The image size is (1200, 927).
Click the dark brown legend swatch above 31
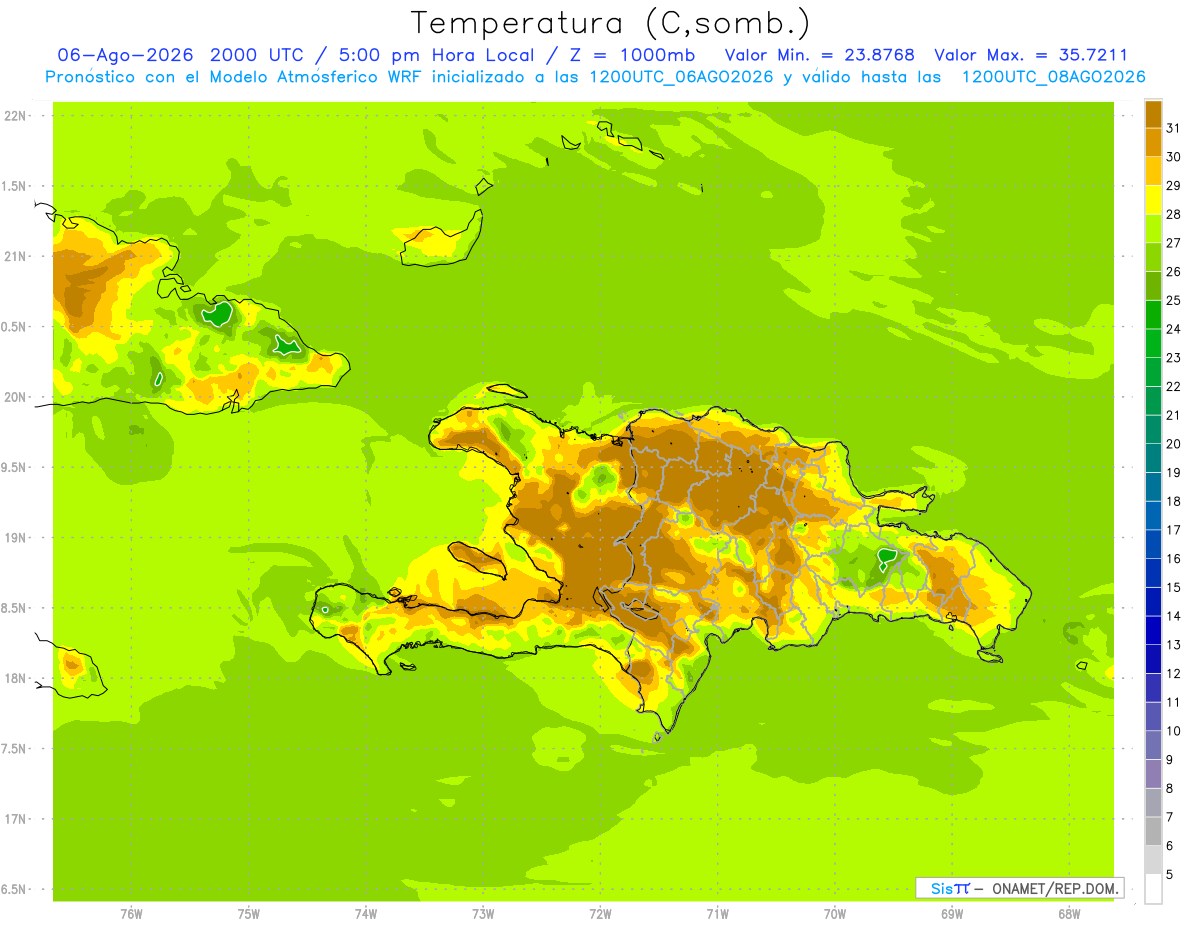tap(1153, 113)
